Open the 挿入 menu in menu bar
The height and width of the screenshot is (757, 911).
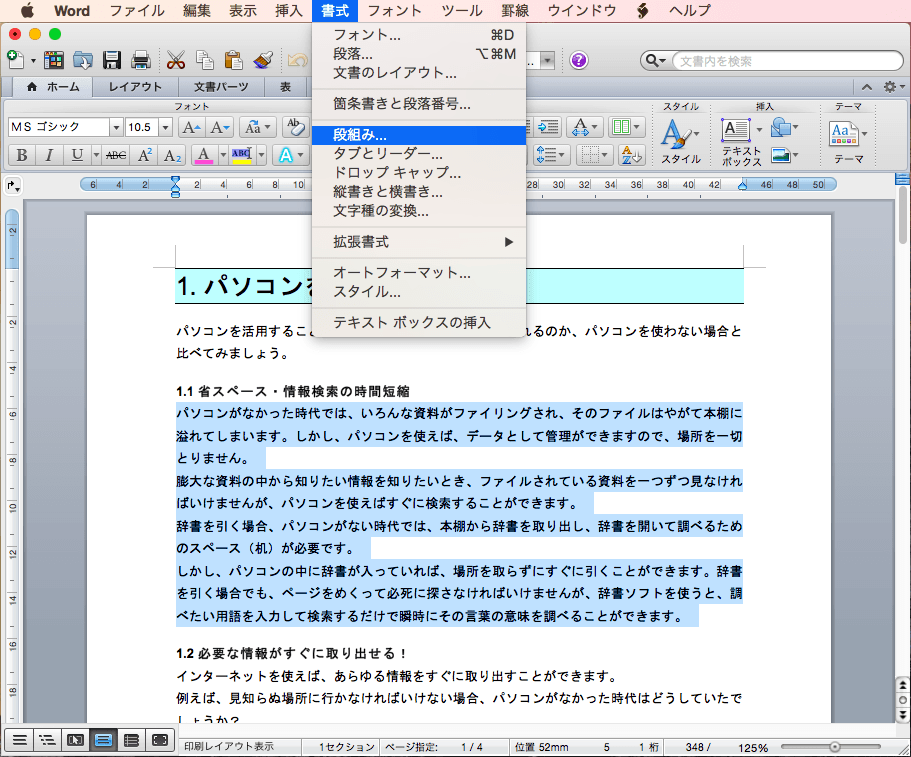tap(288, 10)
